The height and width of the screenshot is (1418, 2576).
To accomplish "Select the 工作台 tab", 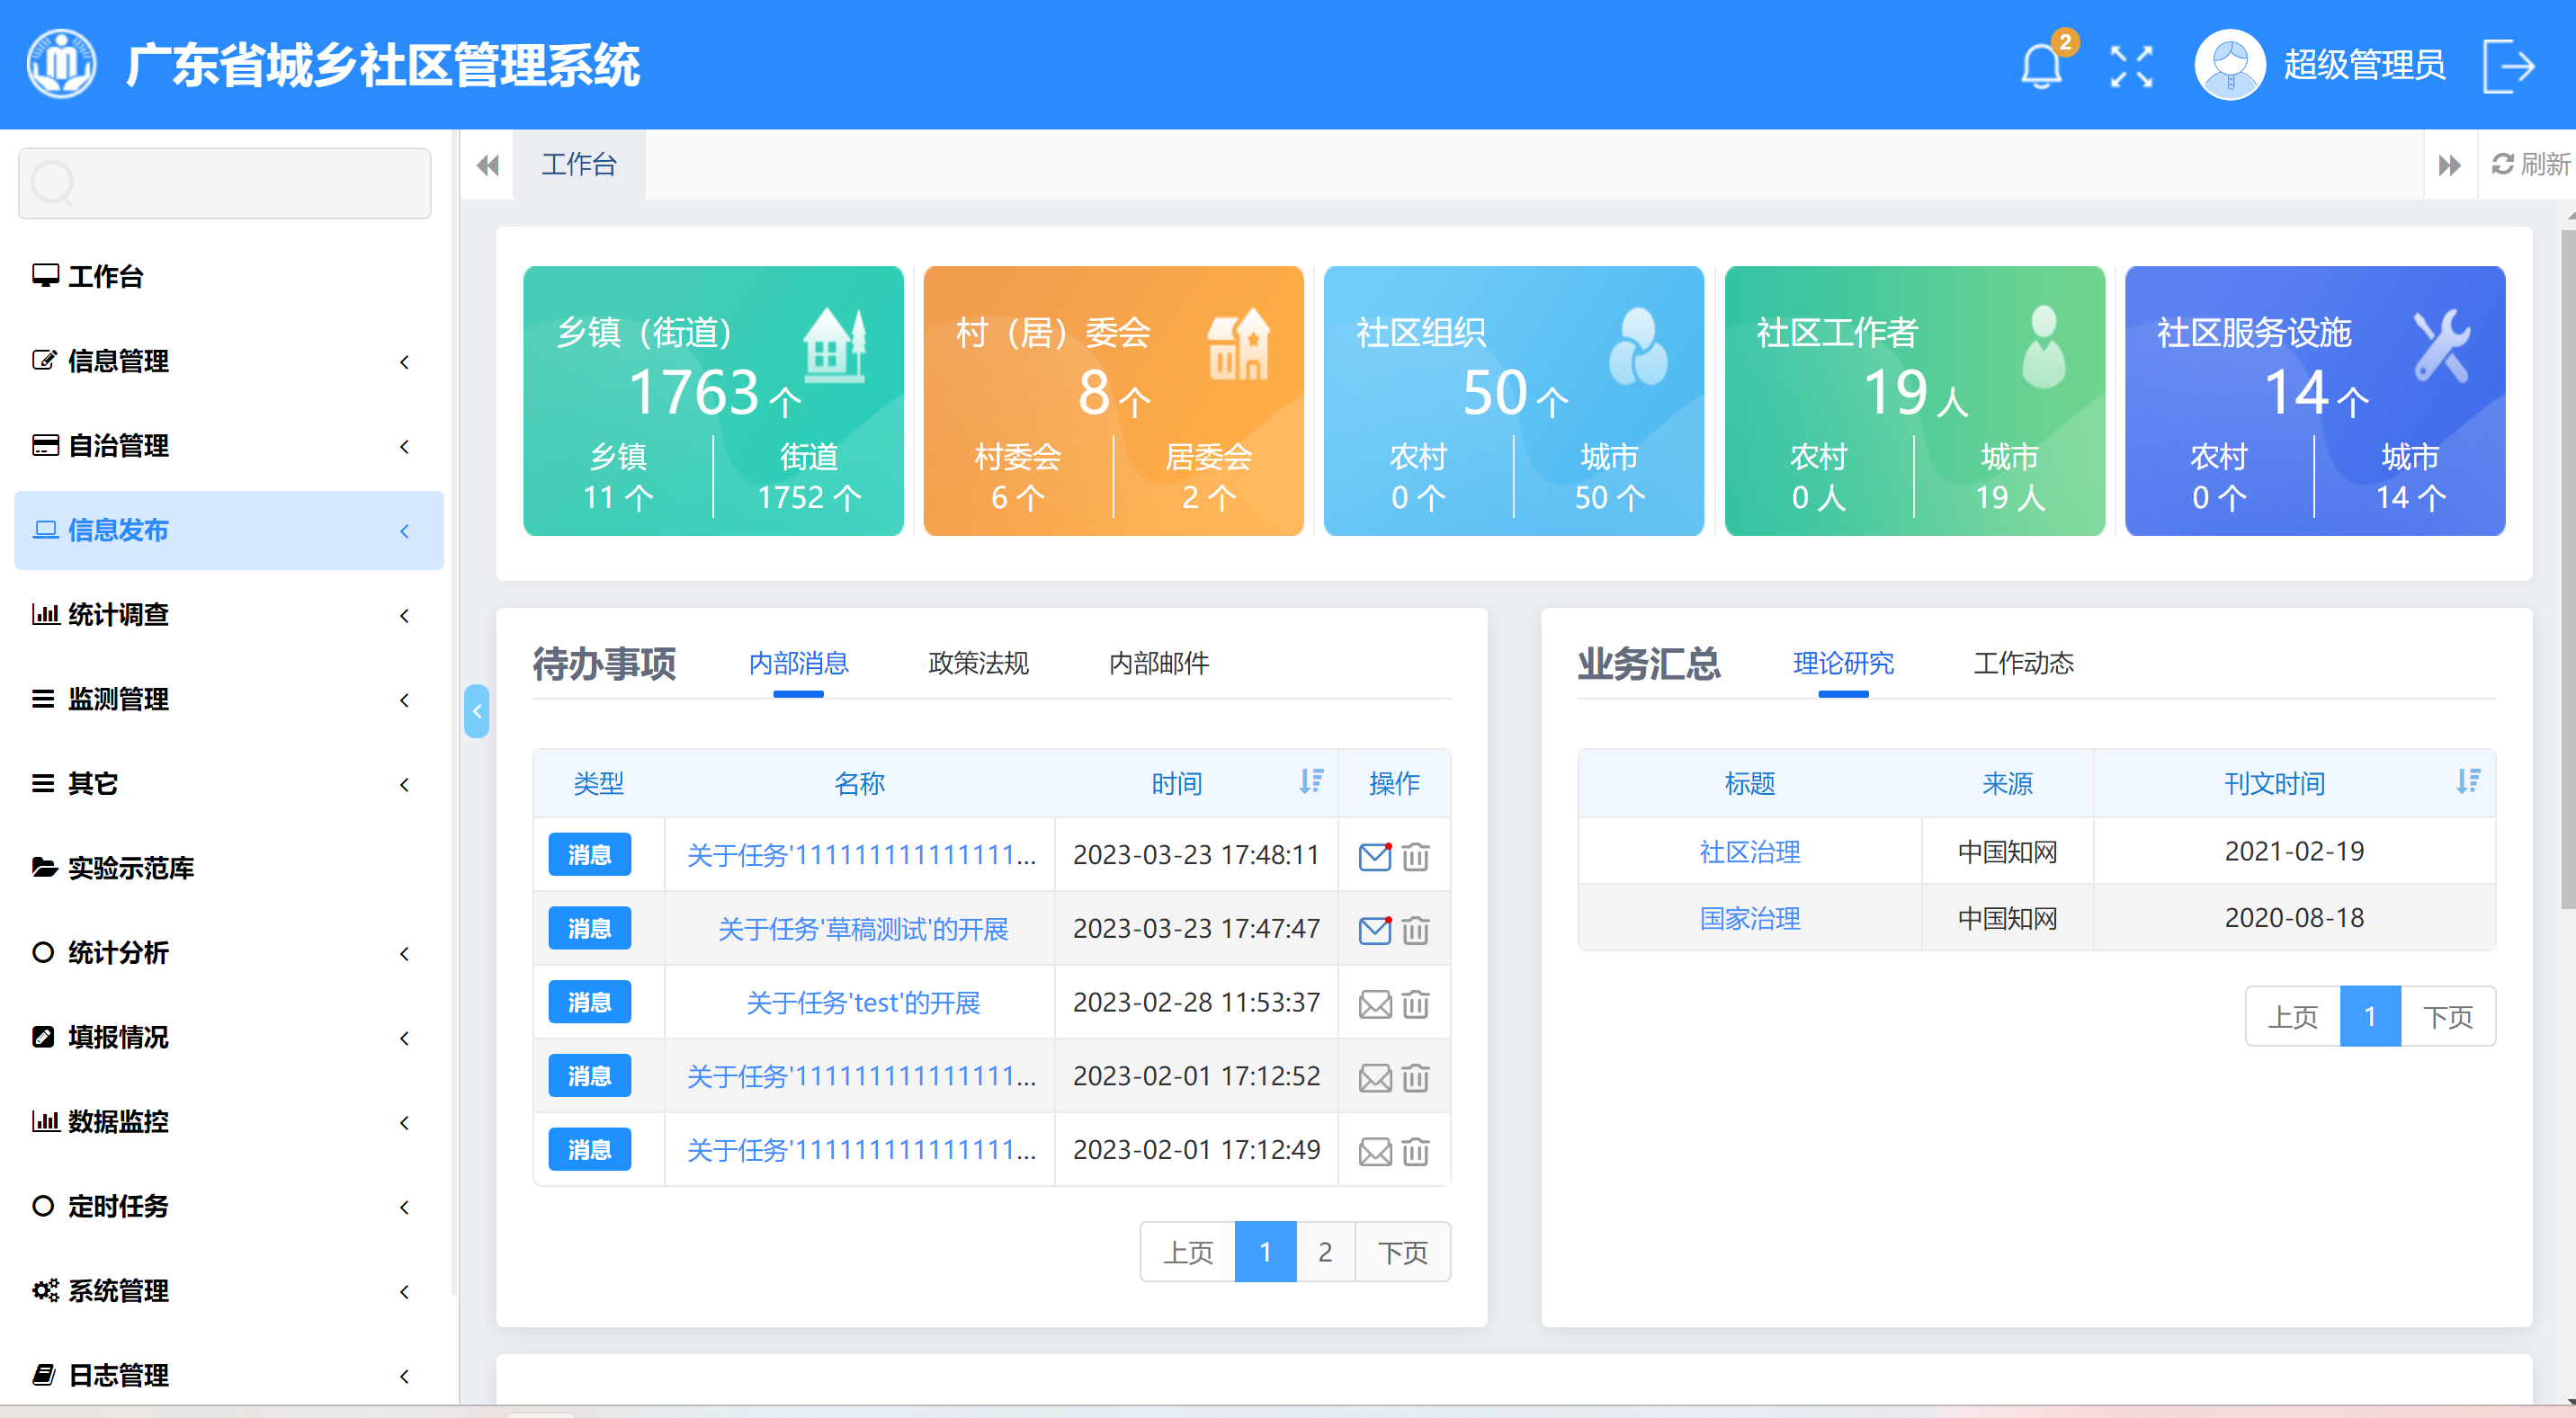I will (579, 164).
